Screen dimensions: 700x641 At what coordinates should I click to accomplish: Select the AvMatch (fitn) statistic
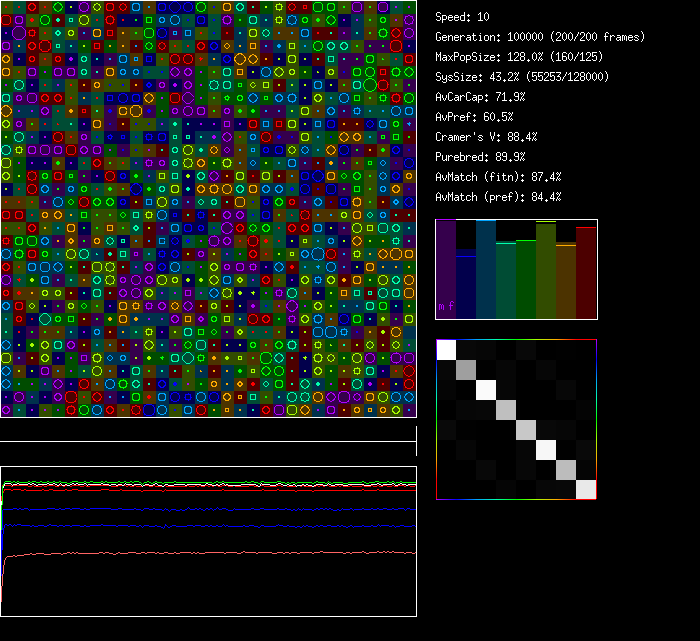click(x=498, y=177)
